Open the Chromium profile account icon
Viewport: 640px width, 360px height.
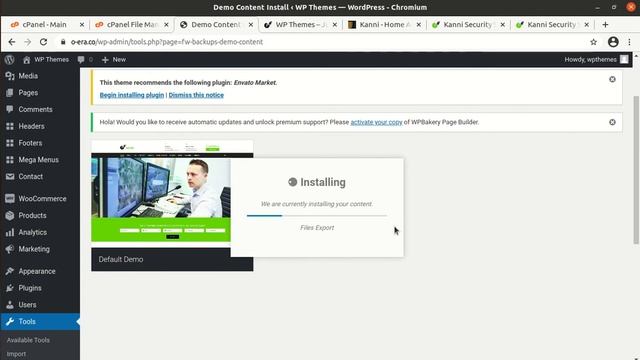[x=613, y=42]
